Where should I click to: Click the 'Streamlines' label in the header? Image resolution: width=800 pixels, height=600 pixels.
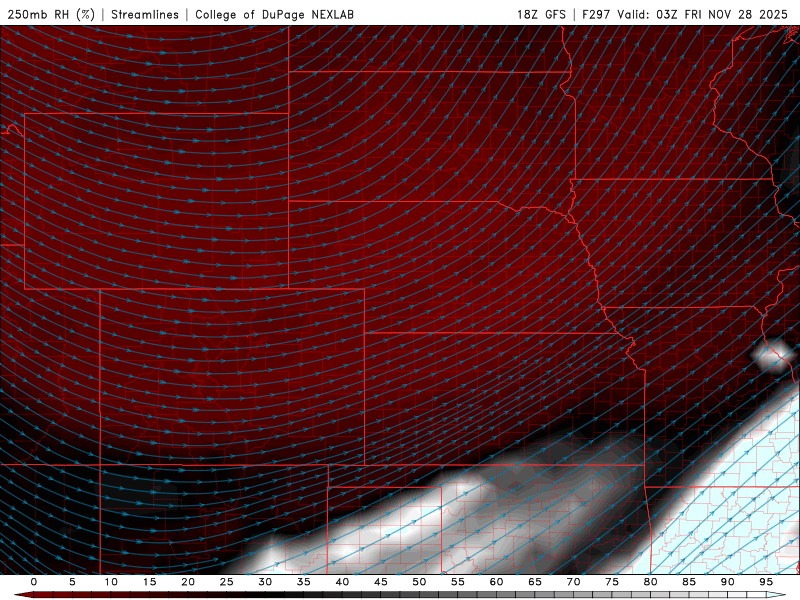tap(145, 14)
